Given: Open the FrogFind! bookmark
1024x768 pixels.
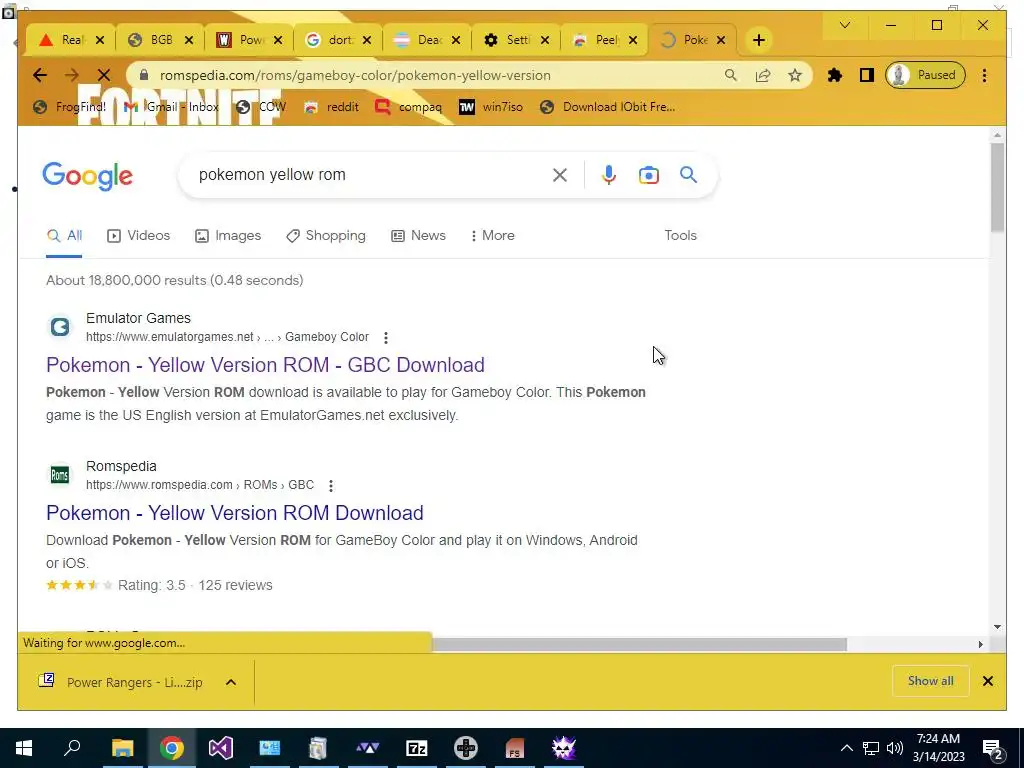Looking at the screenshot, I should pyautogui.click(x=69, y=107).
